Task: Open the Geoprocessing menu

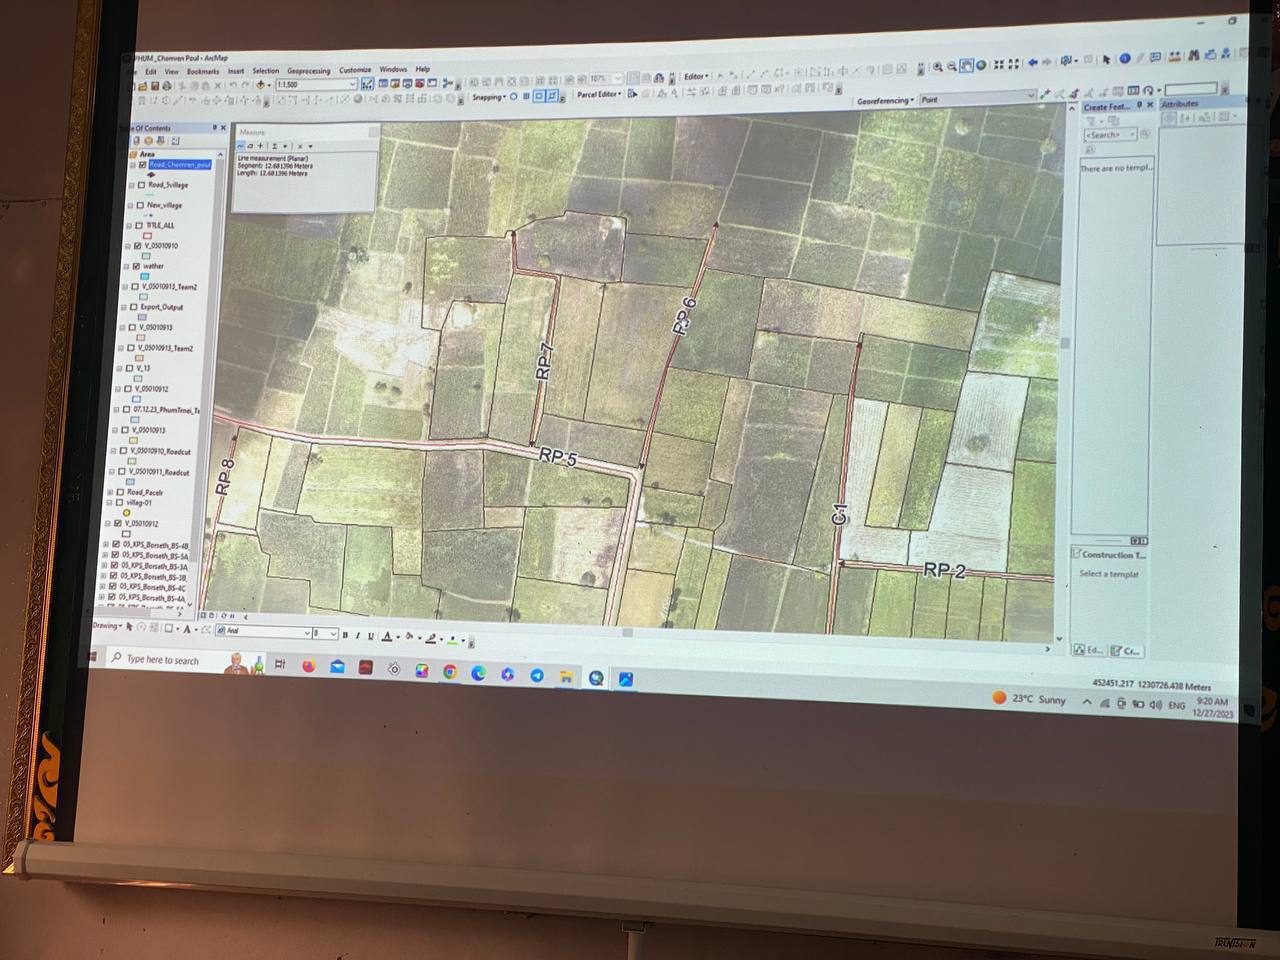Action: pos(308,70)
